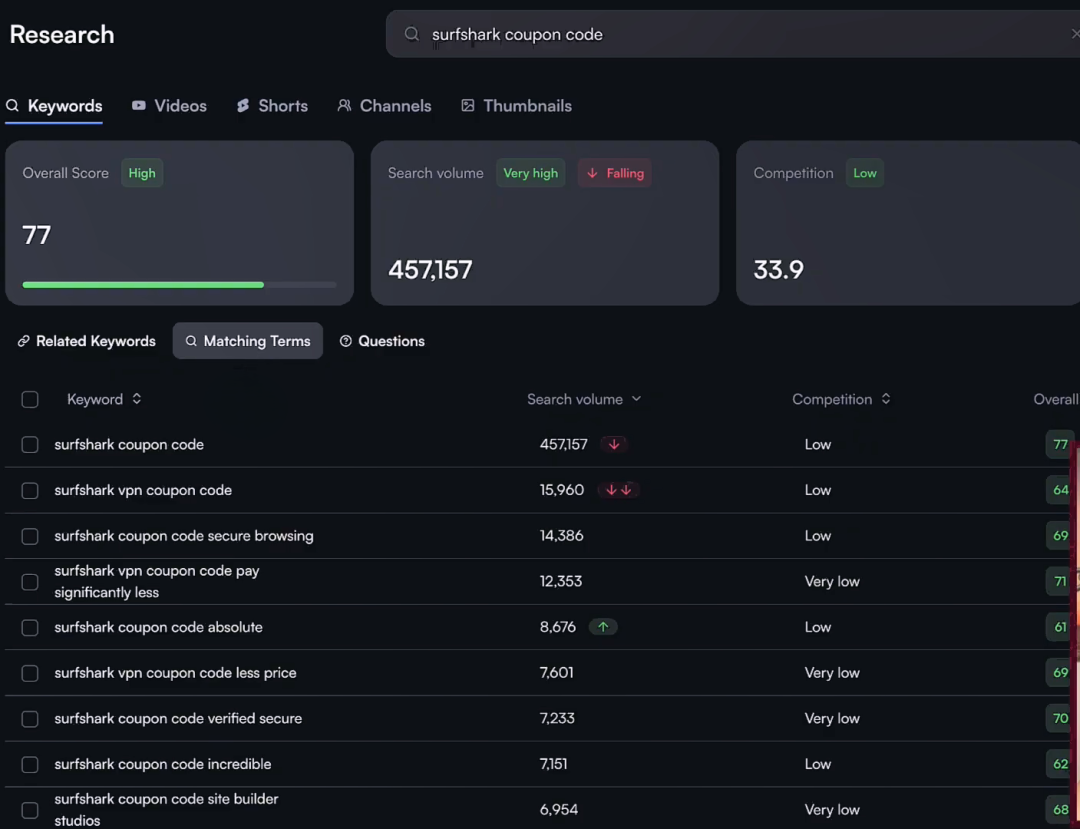Clear the search field with X icon

[1075, 34]
